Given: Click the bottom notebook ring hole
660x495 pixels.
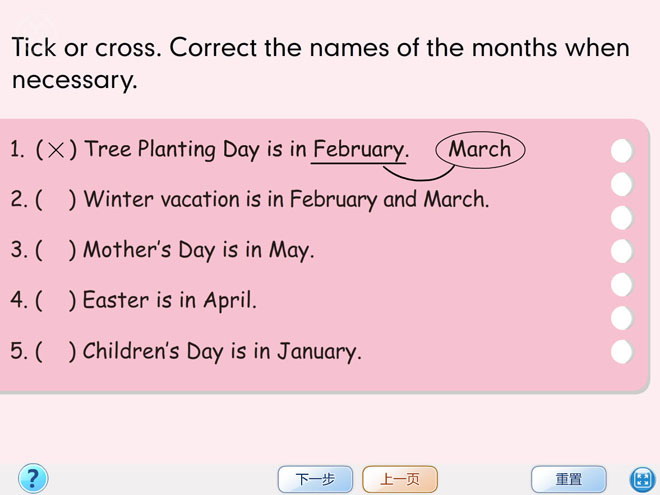Looking at the screenshot, I should tap(622, 351).
